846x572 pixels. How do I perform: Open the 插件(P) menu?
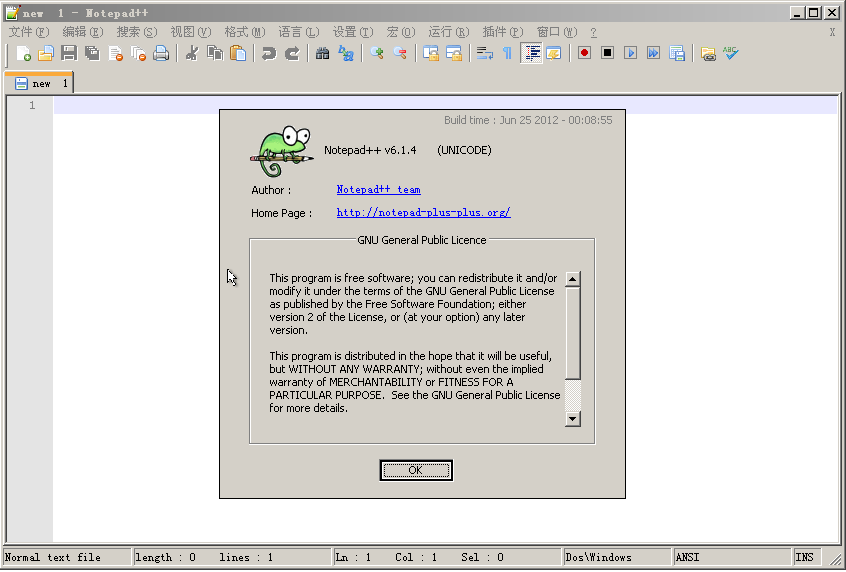click(503, 32)
